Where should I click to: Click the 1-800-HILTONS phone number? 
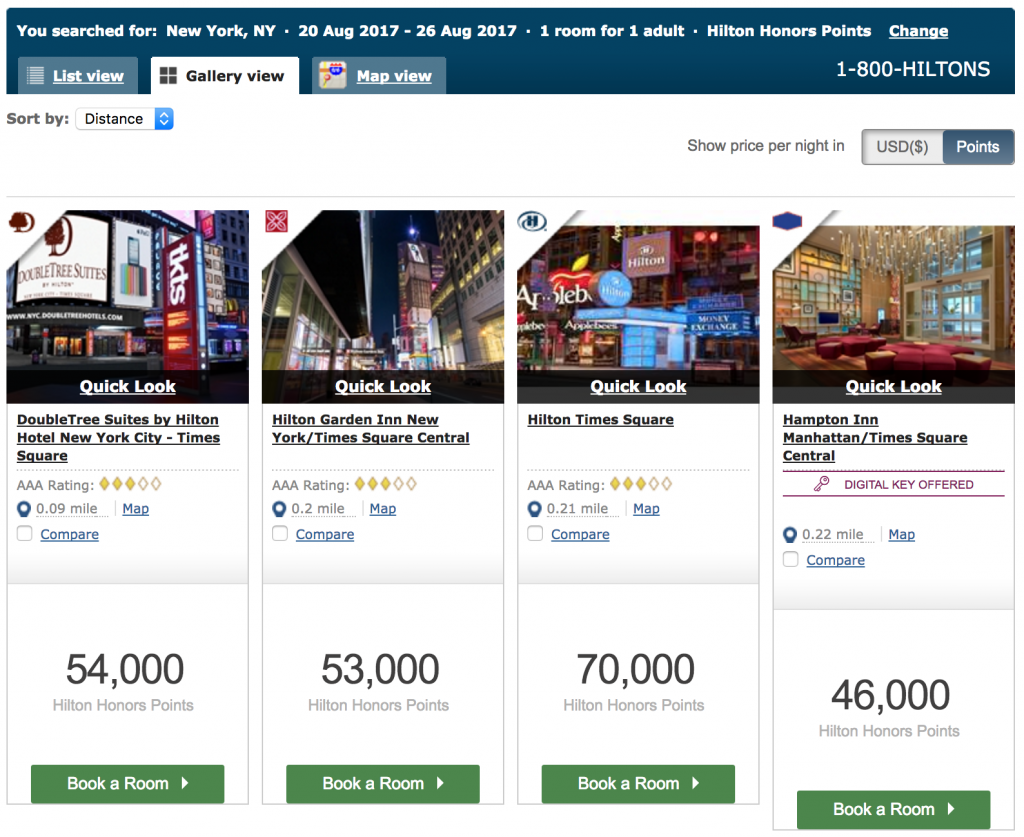click(x=913, y=69)
